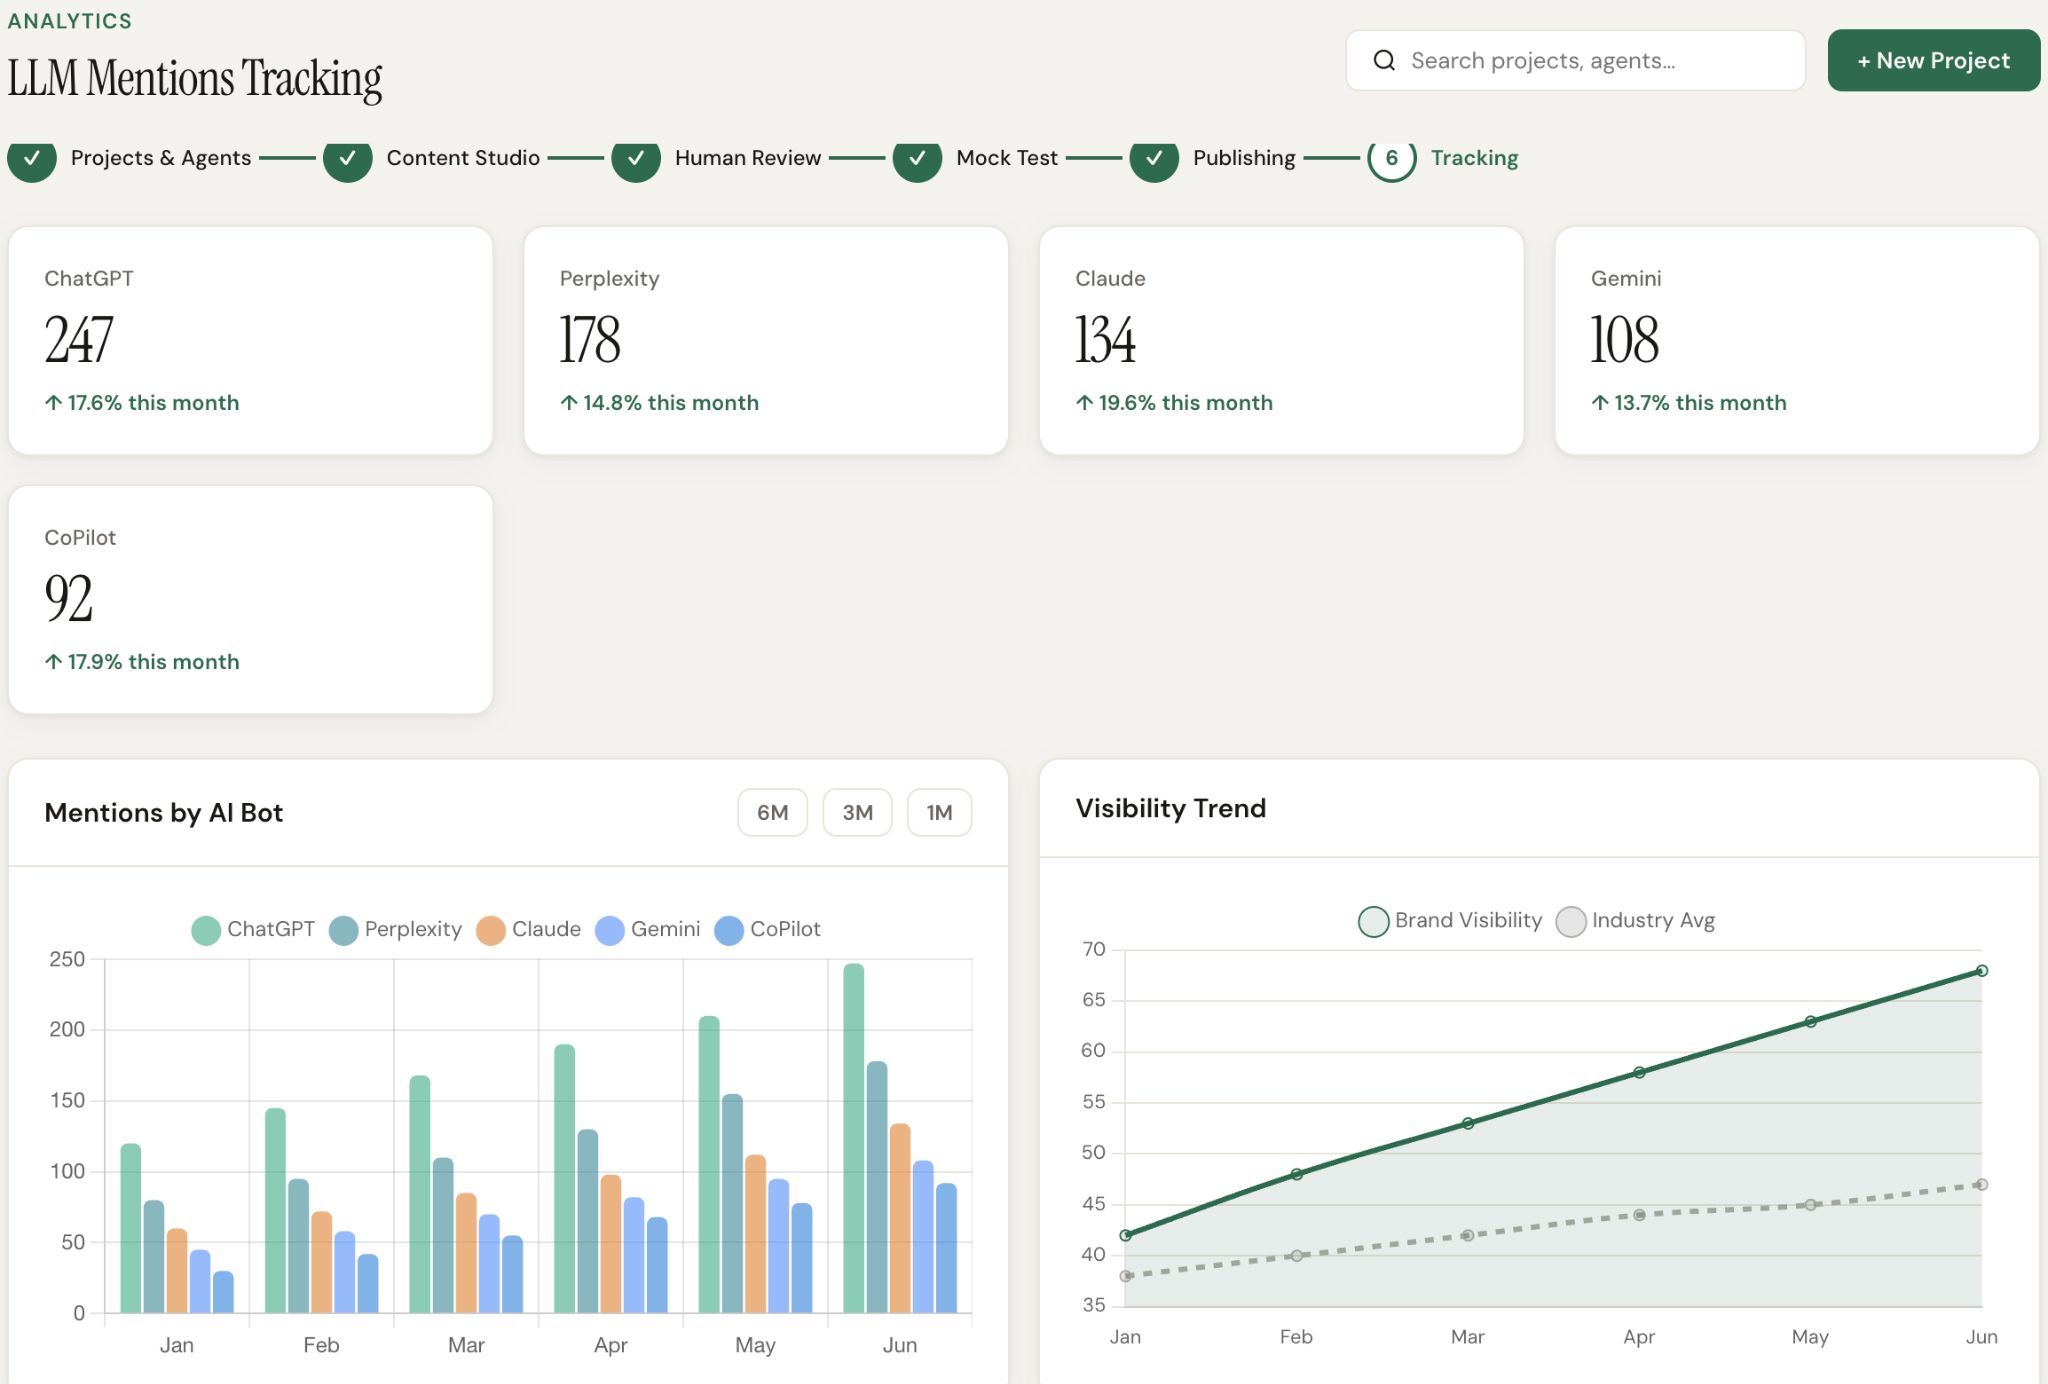The height and width of the screenshot is (1384, 2048).
Task: Click the LLM Mentions Tracking heading
Action: (x=195, y=79)
